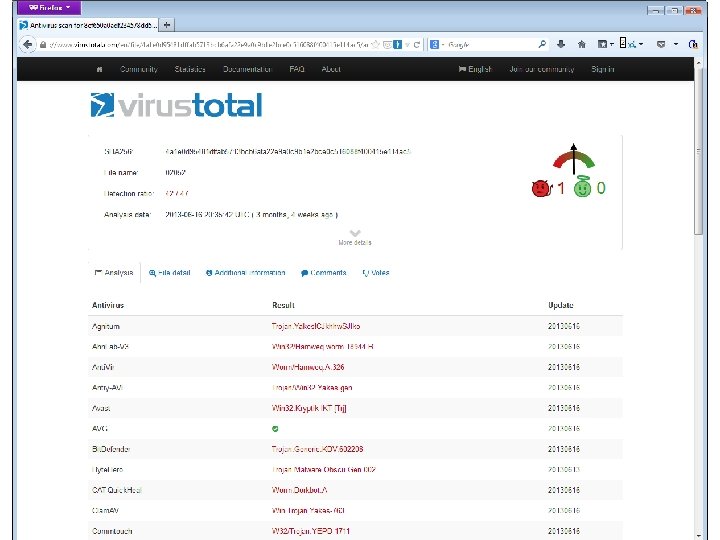720x540 pixels.
Task: Click the blue icon in address bar
Action: [398, 45]
